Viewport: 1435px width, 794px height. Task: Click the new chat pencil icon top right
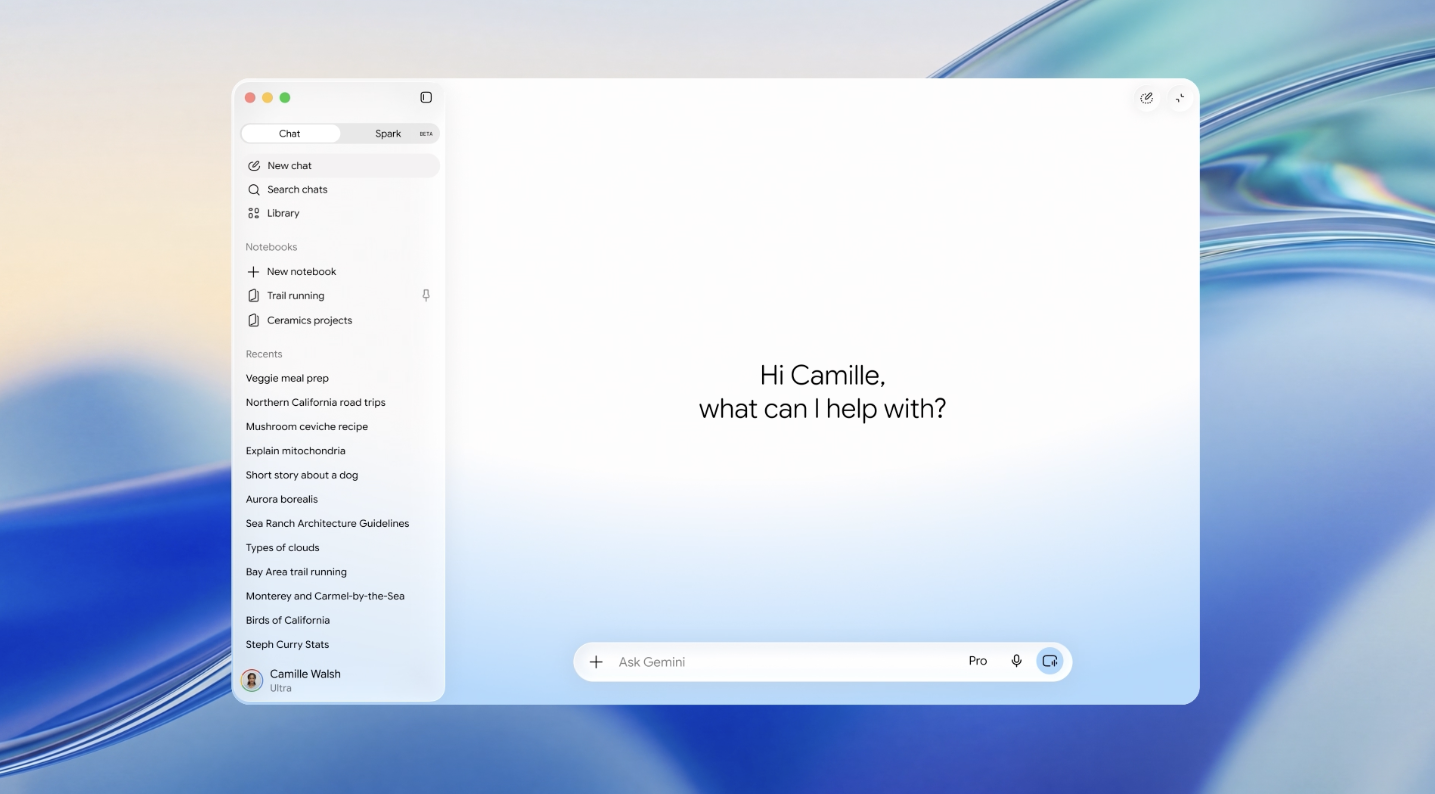[x=1147, y=98]
